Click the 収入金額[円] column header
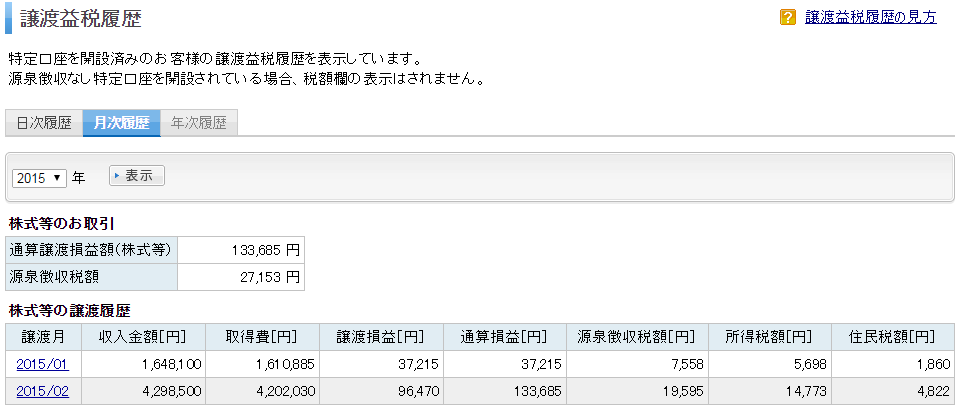Image resolution: width=957 pixels, height=408 pixels. [x=142, y=337]
